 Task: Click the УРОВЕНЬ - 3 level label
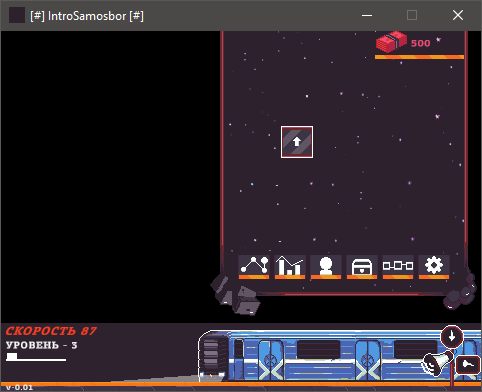point(42,345)
